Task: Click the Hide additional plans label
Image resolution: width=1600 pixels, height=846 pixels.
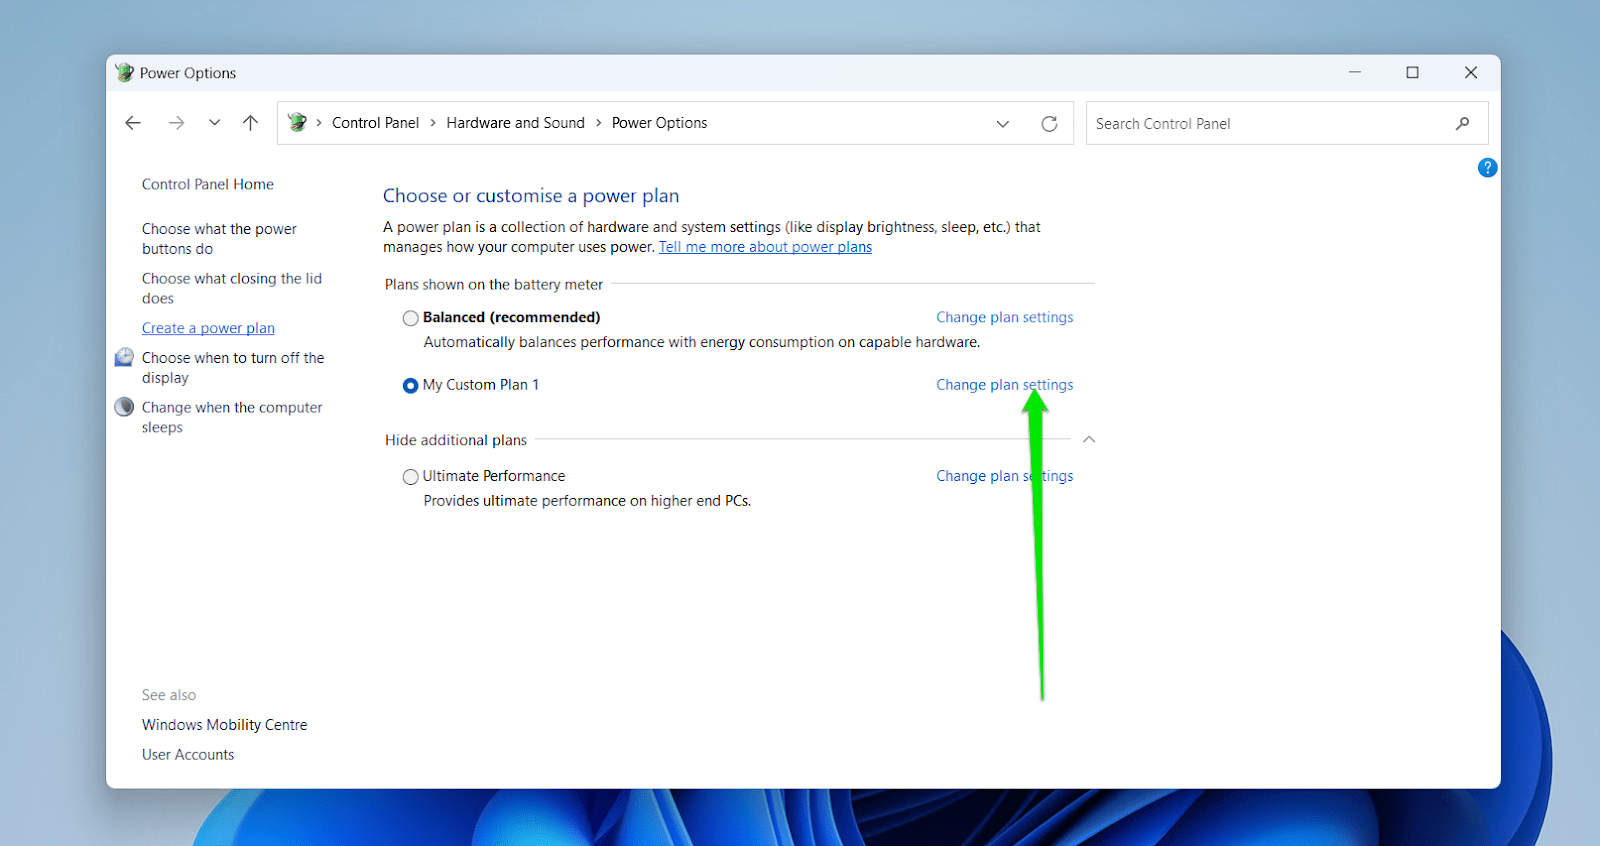Action: pyautogui.click(x=456, y=440)
